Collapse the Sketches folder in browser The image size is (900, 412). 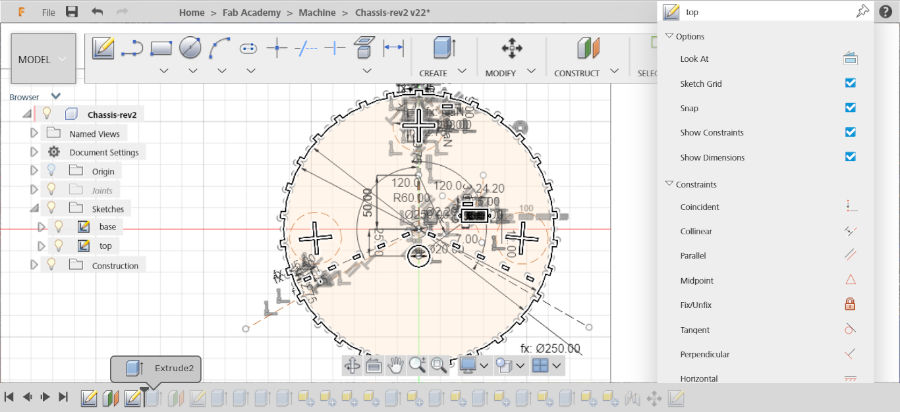pyautogui.click(x=33, y=208)
